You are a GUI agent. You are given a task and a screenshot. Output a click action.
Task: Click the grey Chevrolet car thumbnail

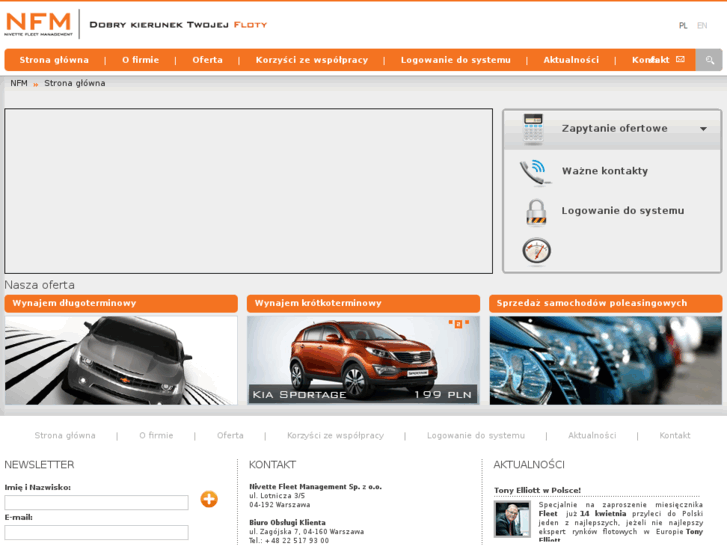click(121, 360)
